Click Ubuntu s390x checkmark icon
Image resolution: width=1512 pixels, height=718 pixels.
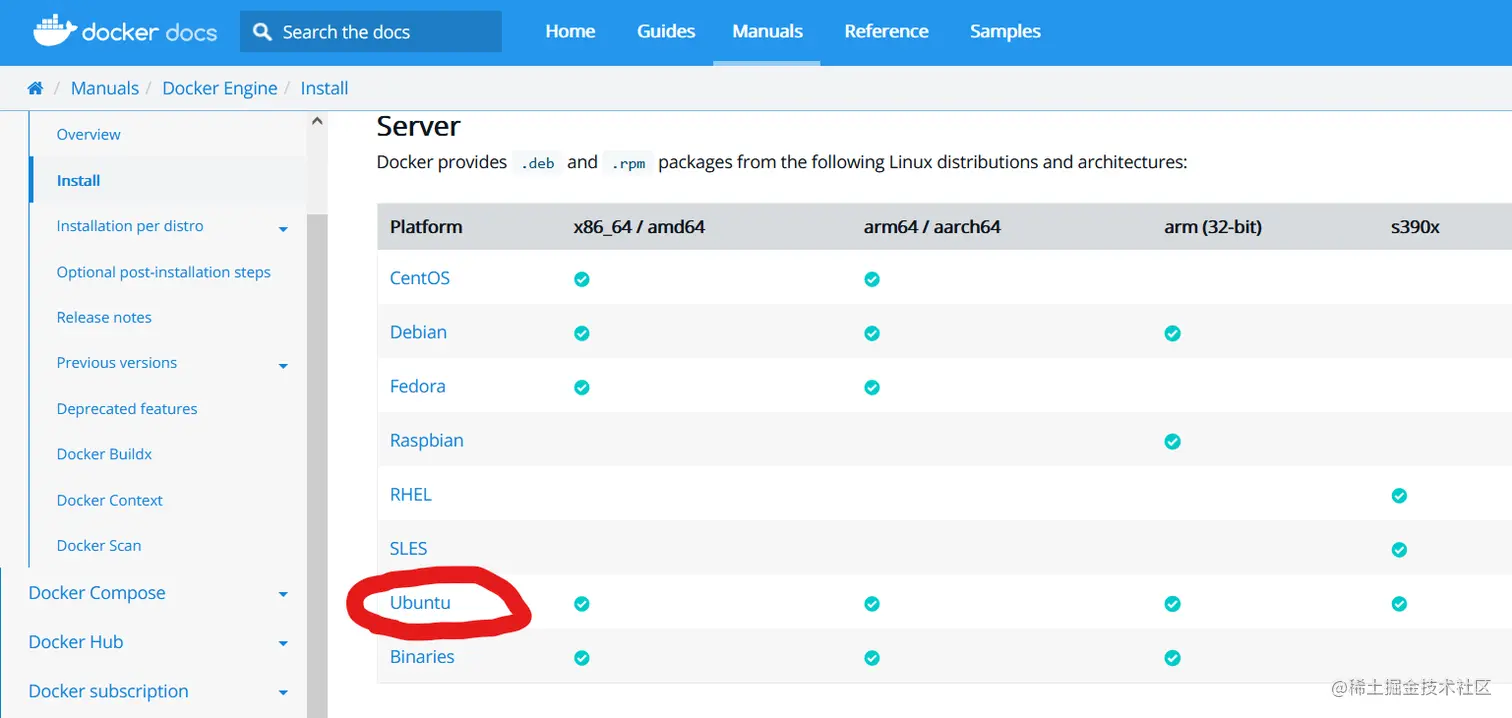pos(1400,604)
